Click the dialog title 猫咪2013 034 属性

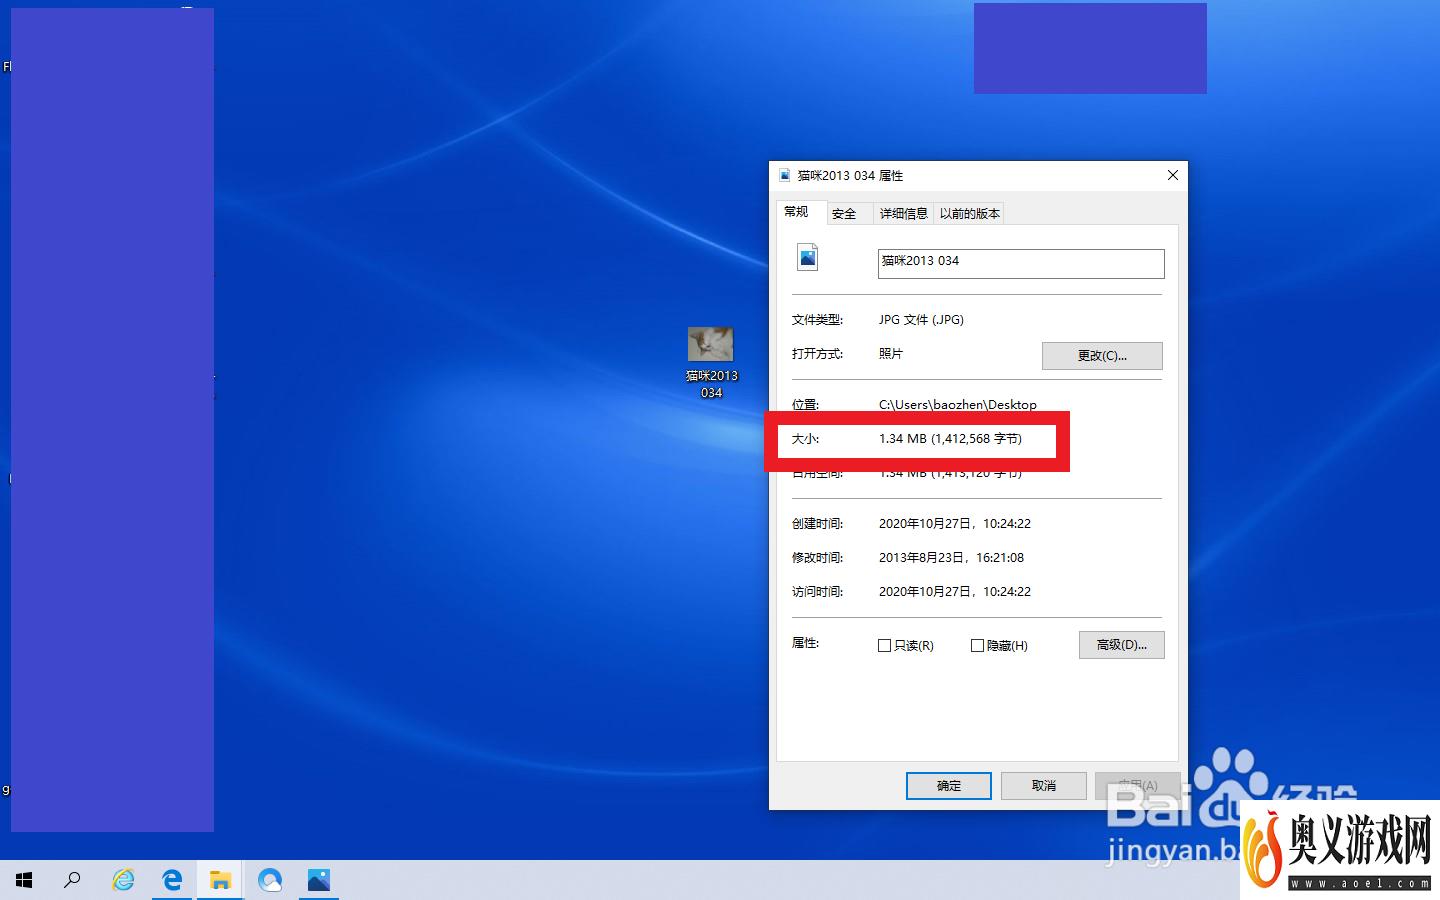(x=850, y=176)
